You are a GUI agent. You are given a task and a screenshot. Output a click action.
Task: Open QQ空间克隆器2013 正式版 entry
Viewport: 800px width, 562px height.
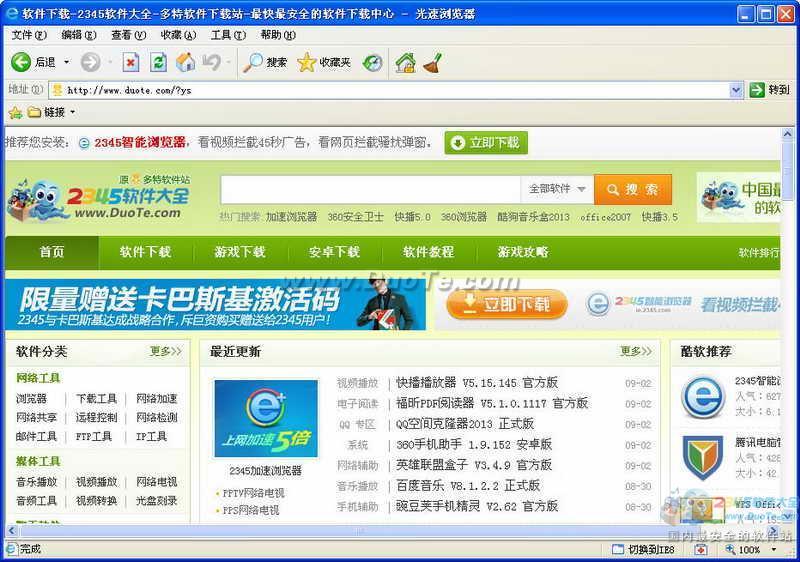[x=465, y=424]
